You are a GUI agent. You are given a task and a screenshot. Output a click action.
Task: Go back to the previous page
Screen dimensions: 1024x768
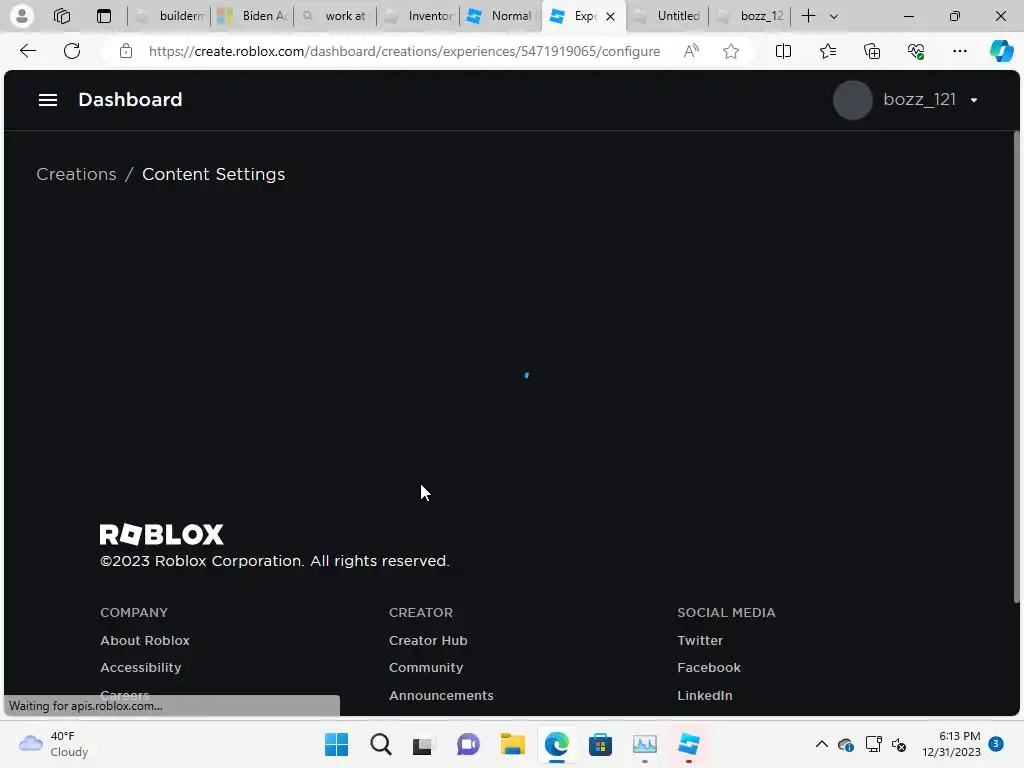[27, 51]
